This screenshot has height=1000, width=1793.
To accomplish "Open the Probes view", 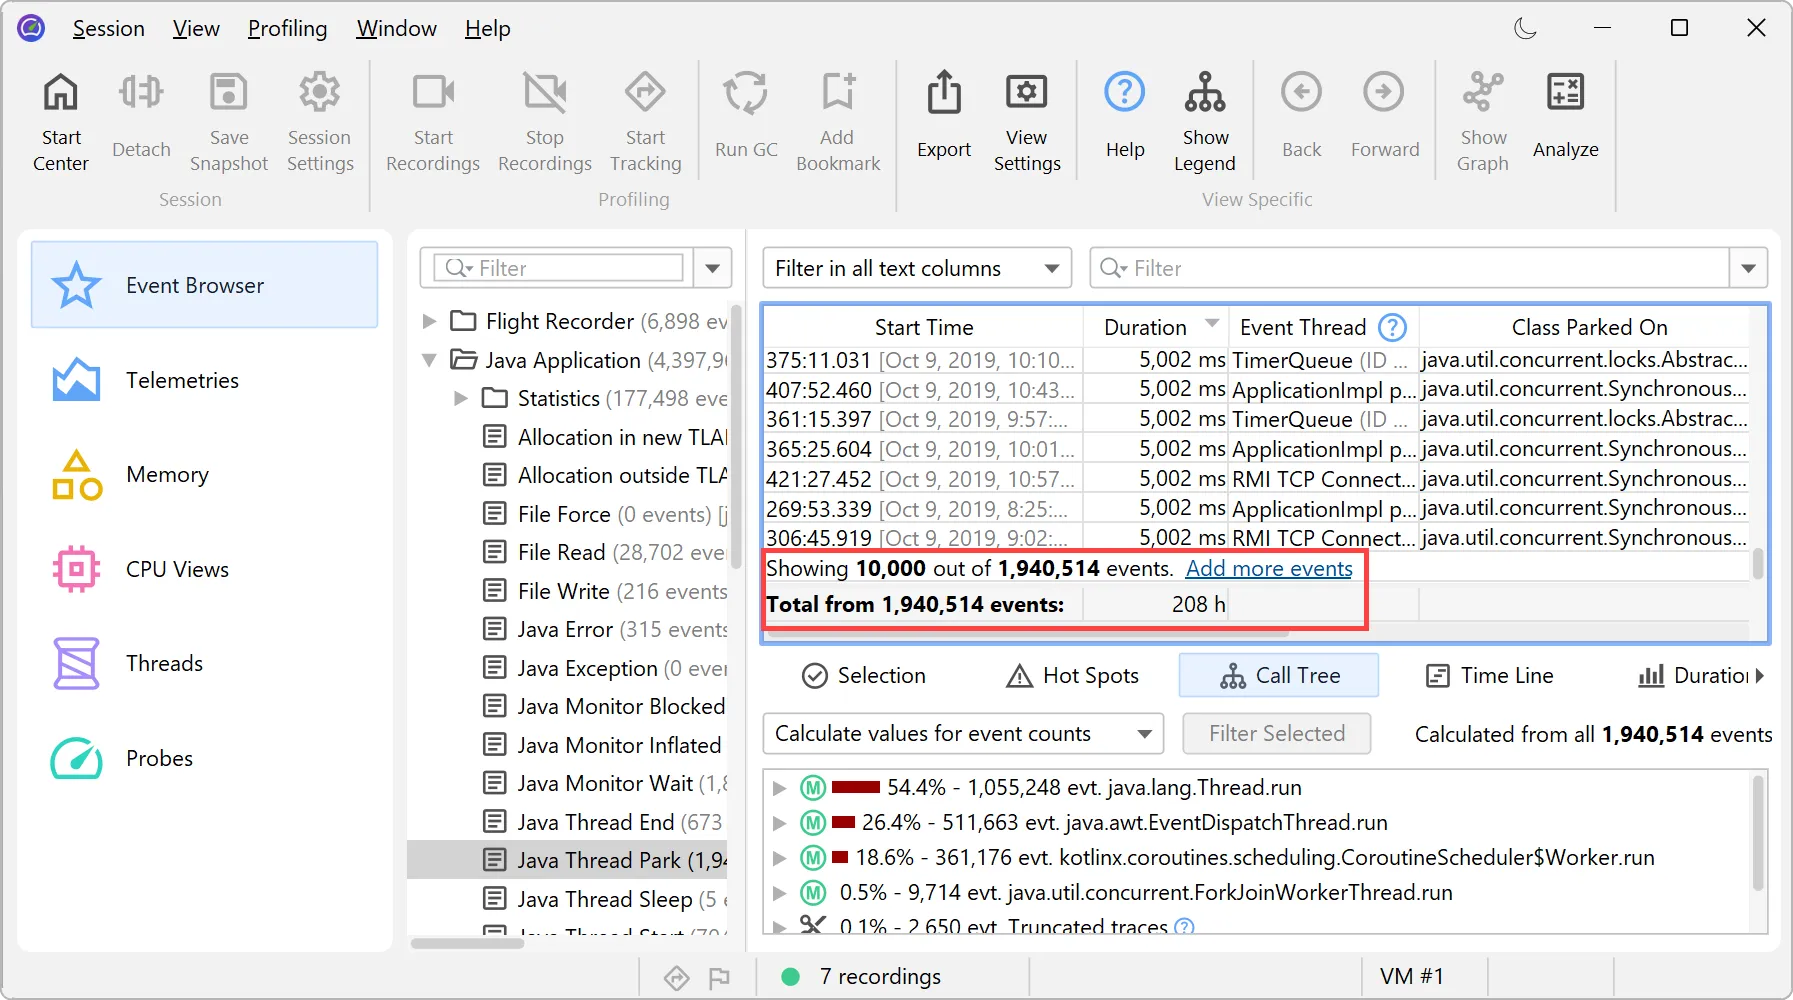I will (159, 758).
